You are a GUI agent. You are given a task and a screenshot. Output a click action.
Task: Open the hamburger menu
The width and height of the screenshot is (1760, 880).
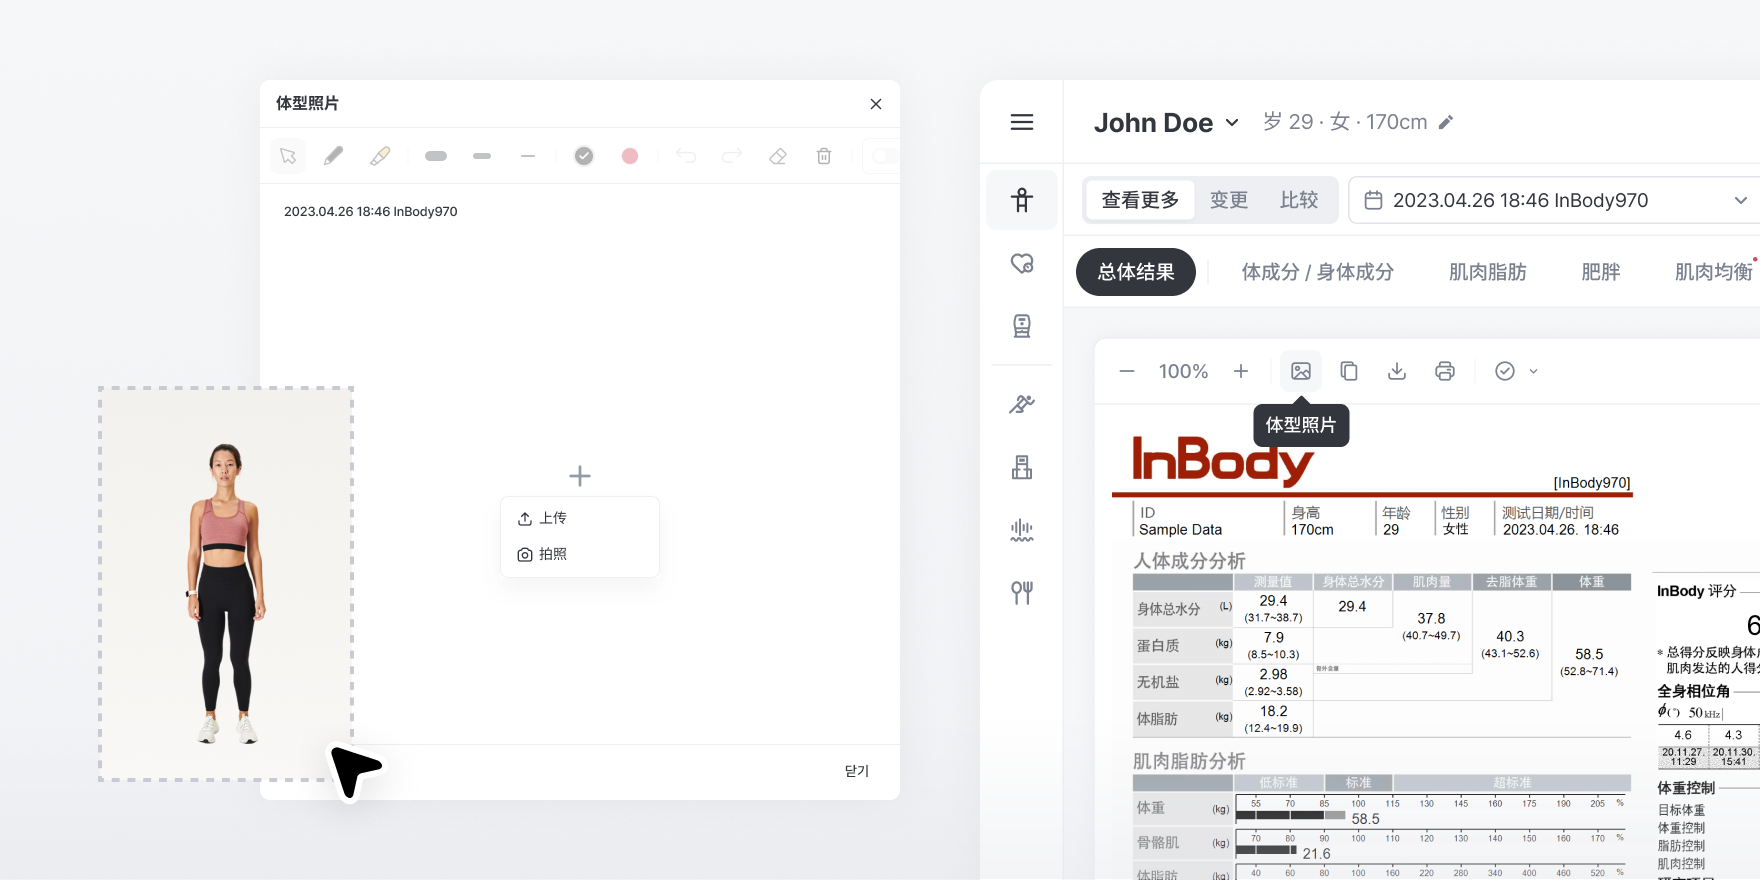[x=1022, y=122]
